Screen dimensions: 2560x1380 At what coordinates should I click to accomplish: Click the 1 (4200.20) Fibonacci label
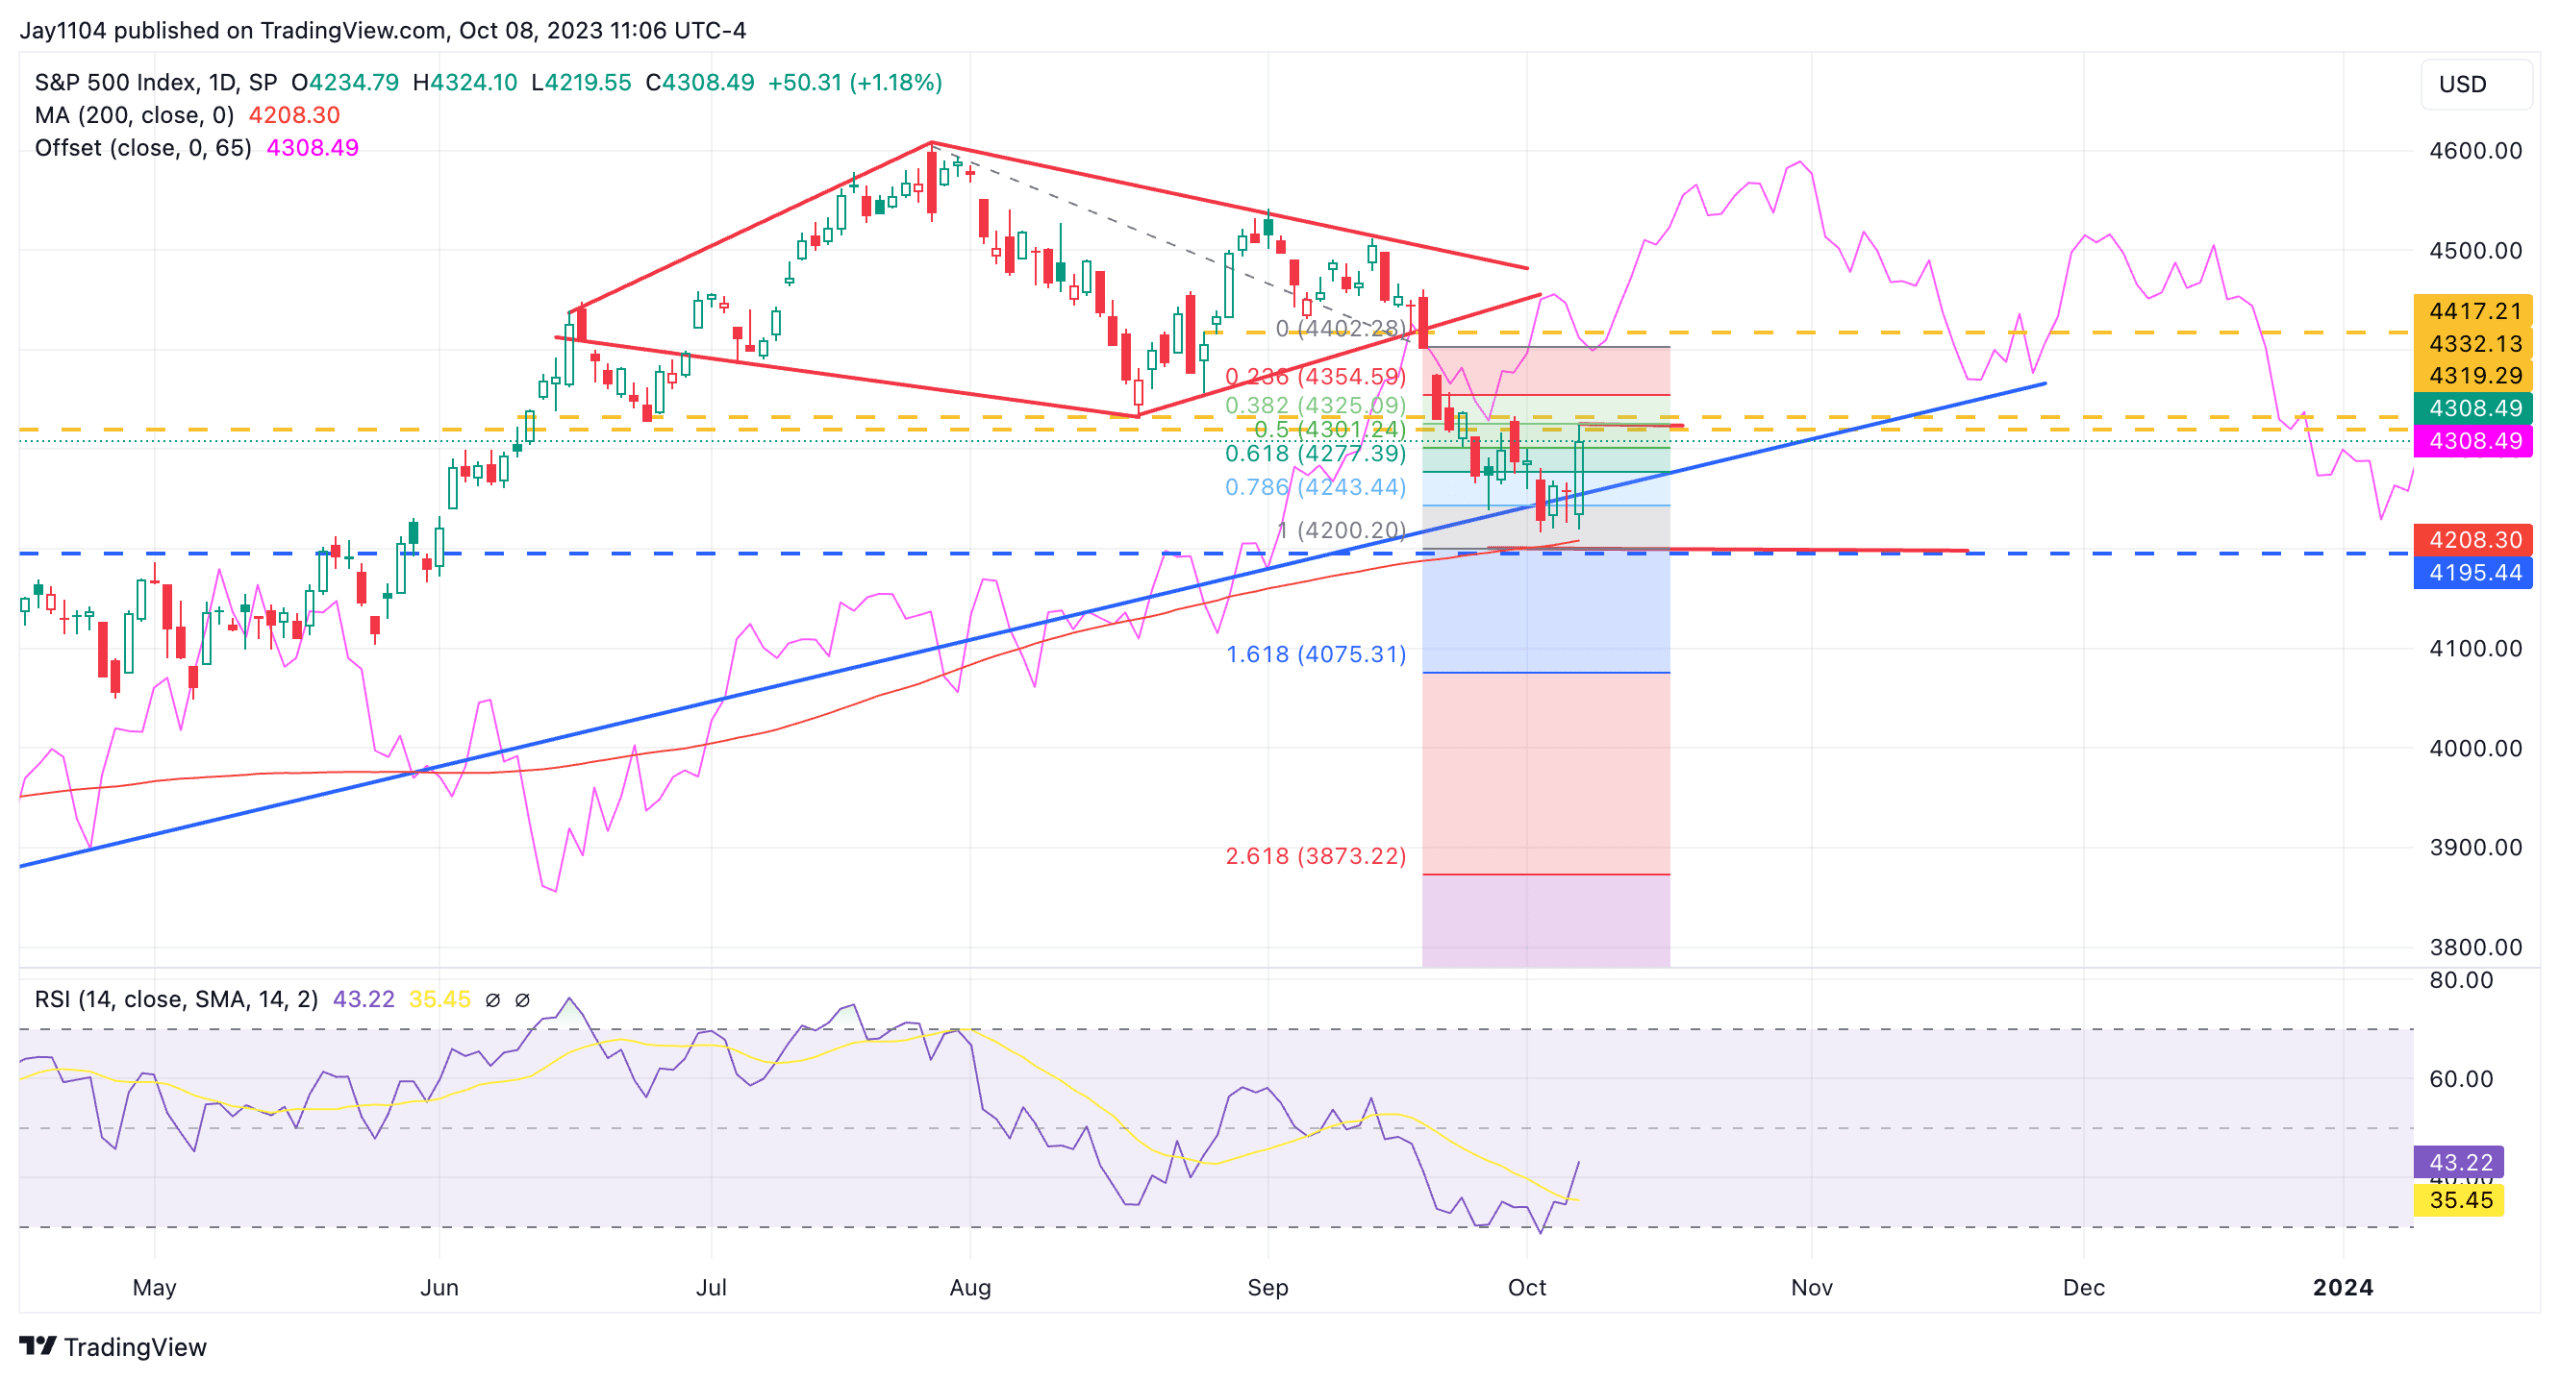tap(1341, 530)
